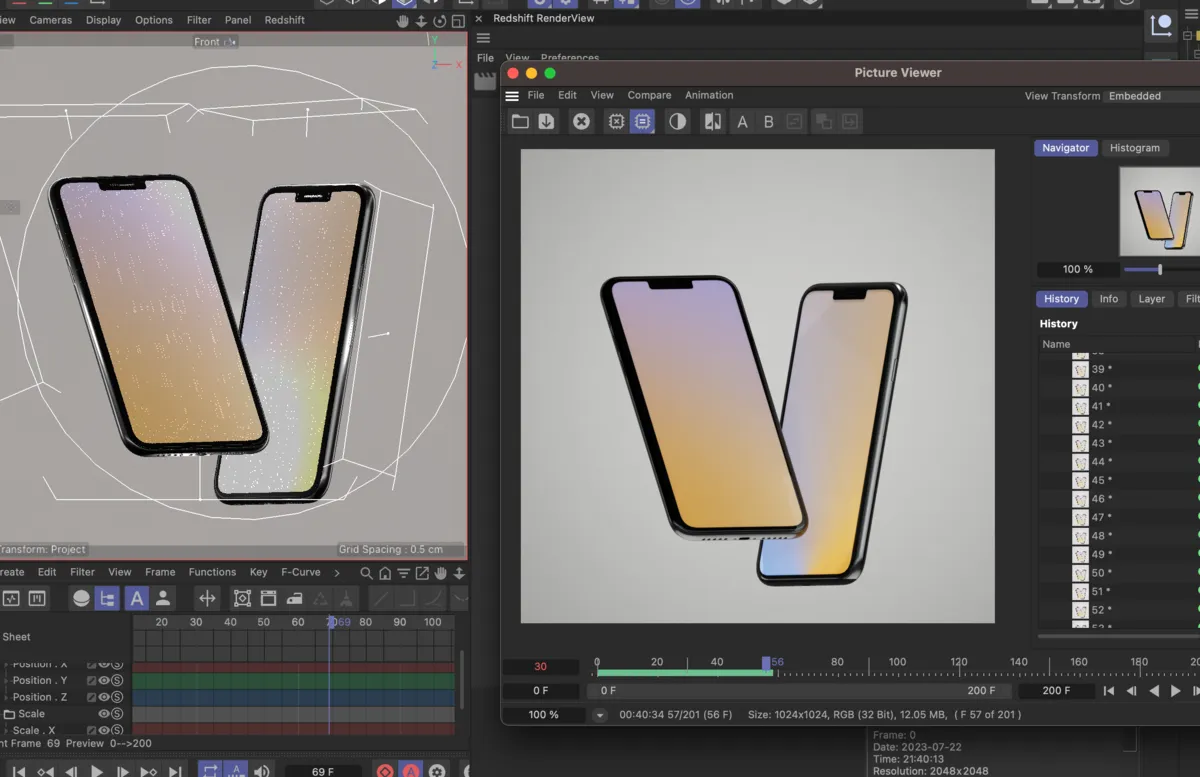Screen dimensions: 1200x777
Task: Open the Compare menu in Picture Viewer
Action: 649,95
